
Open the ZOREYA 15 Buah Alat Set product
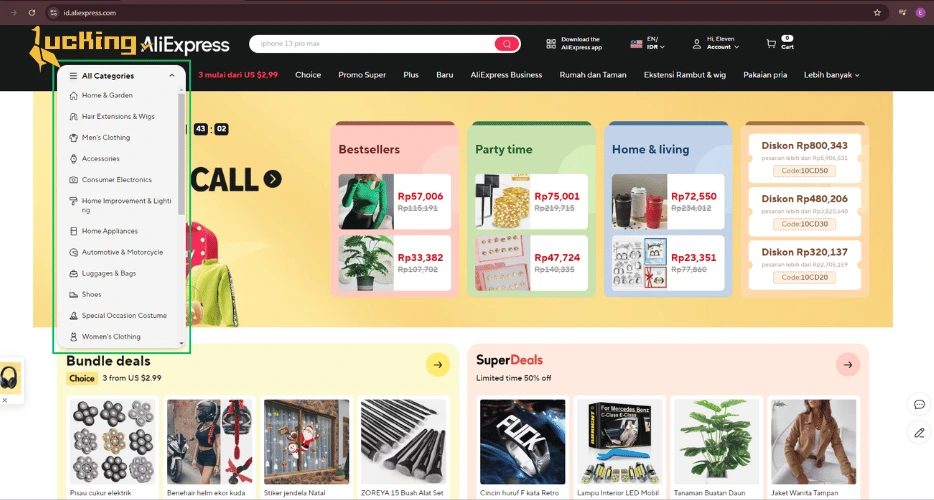[x=403, y=448]
